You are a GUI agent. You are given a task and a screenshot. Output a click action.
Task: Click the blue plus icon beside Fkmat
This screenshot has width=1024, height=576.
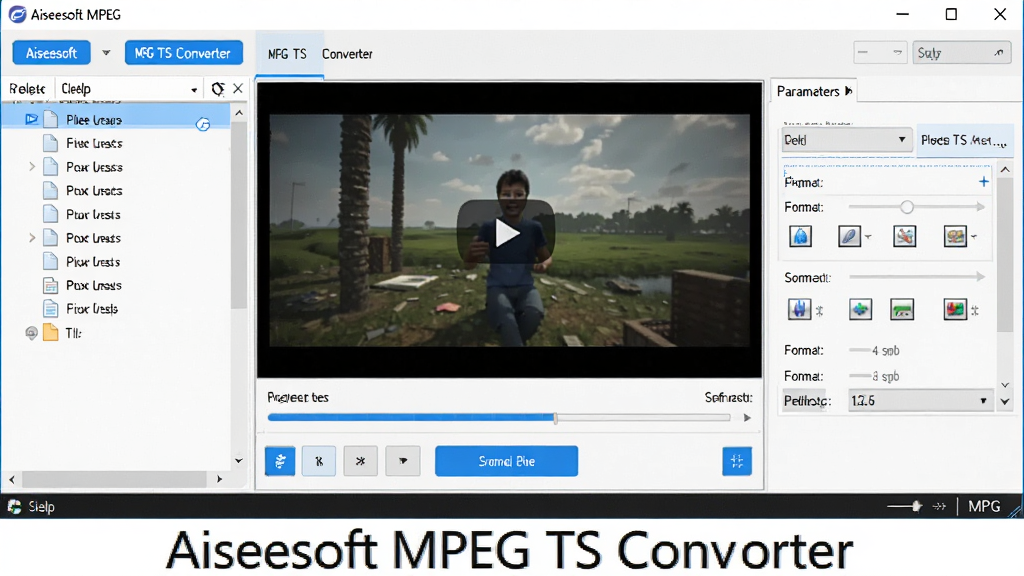[984, 182]
